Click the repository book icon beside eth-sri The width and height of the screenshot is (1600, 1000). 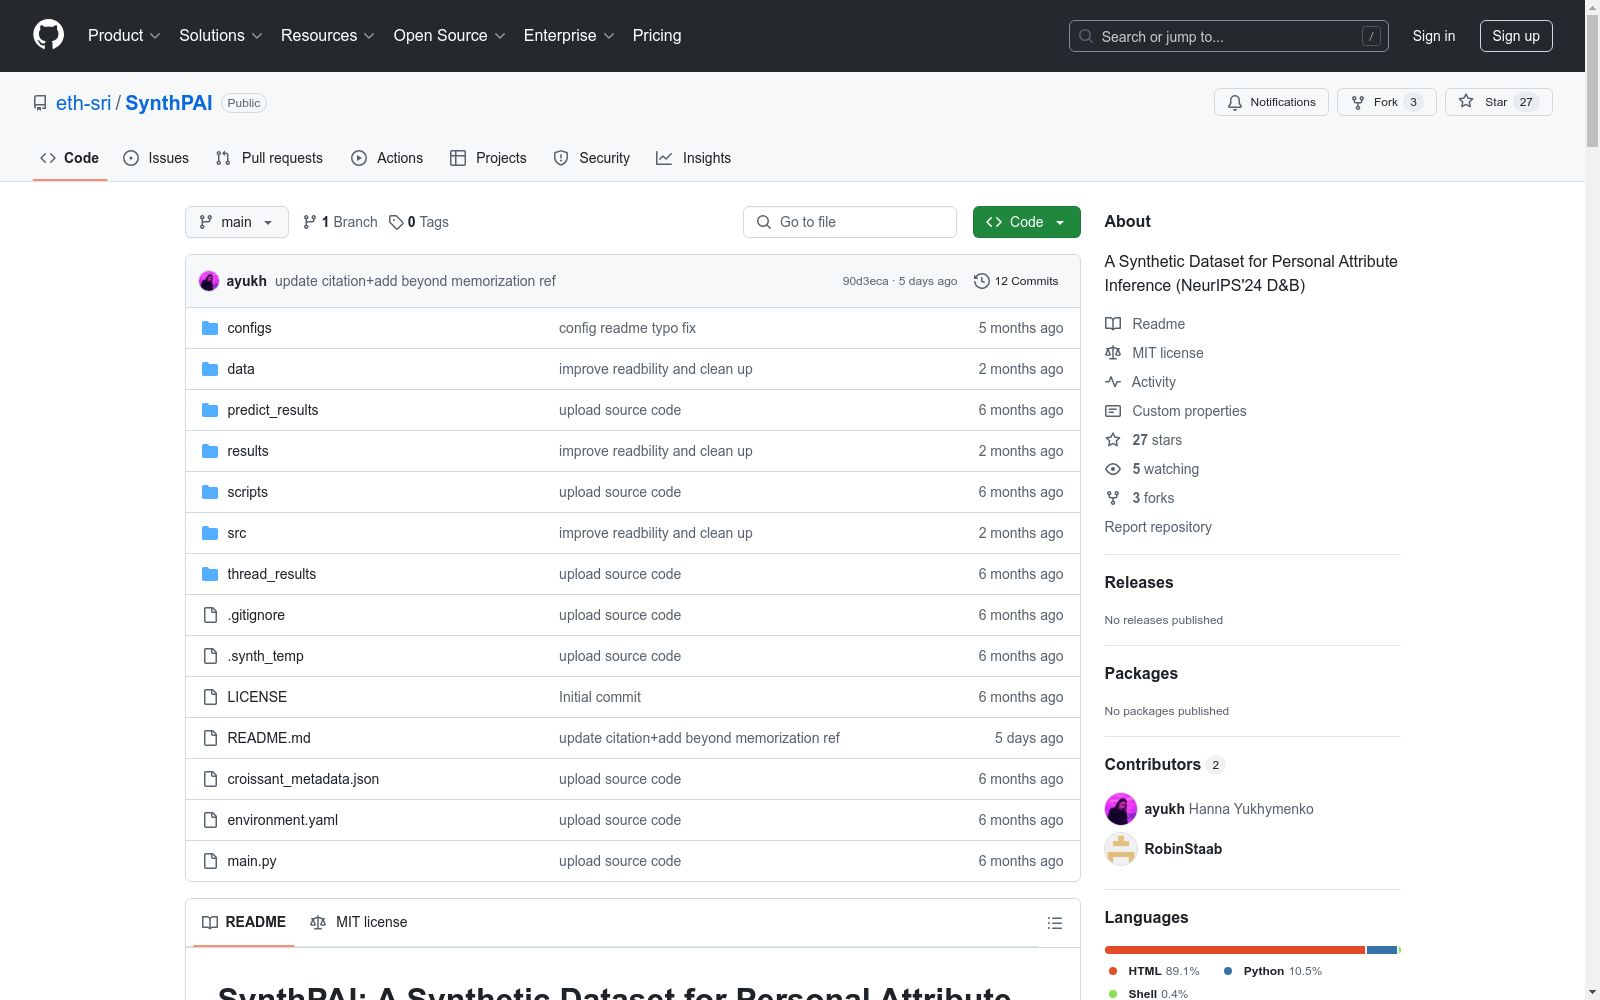click(x=40, y=103)
